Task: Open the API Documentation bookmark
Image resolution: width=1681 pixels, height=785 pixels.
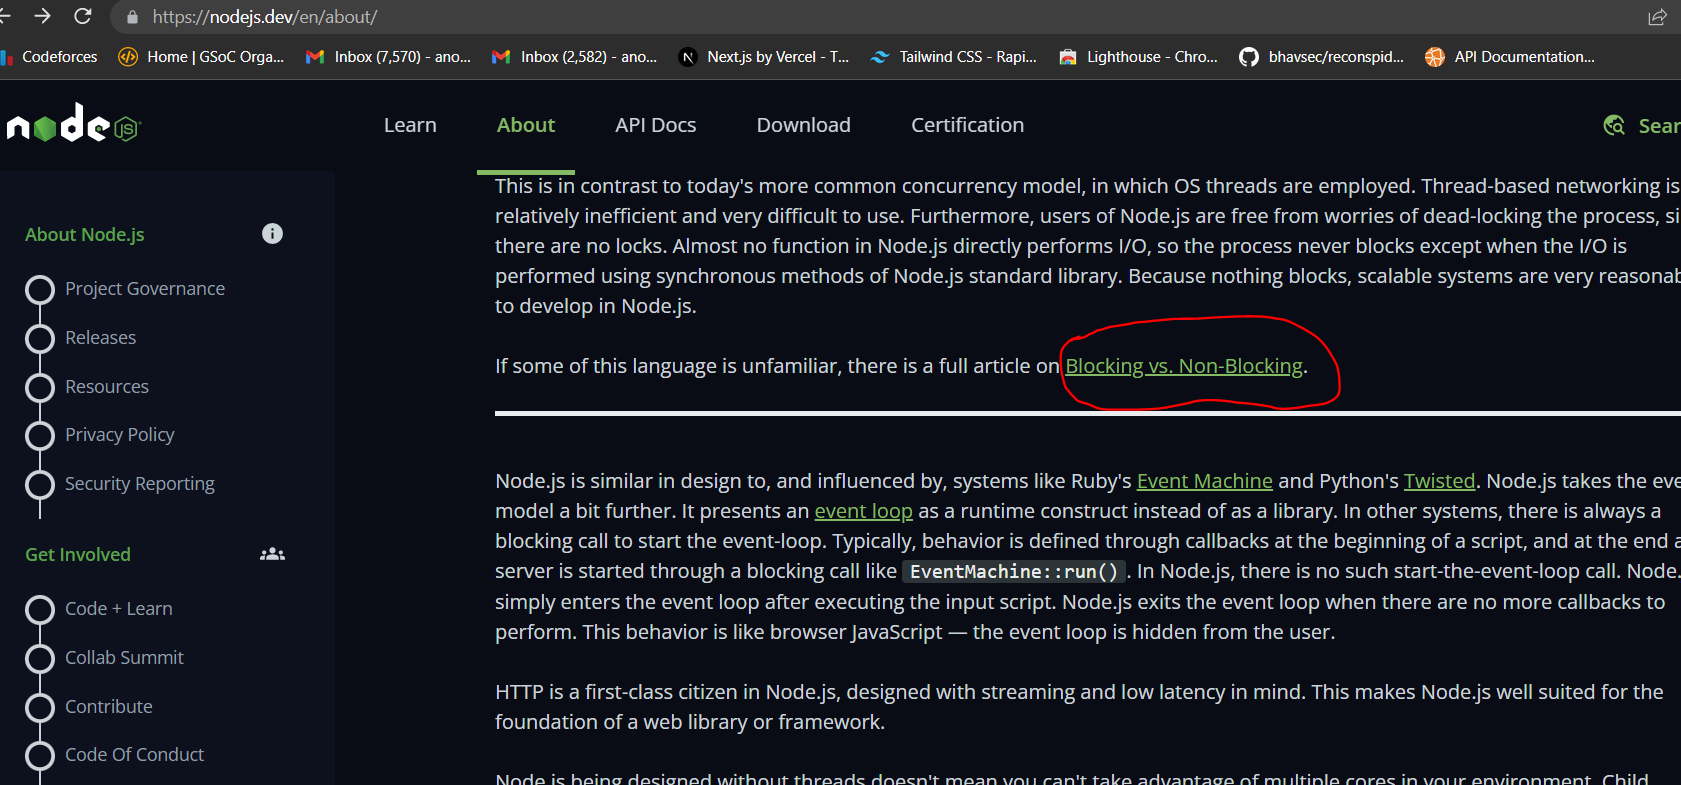Action: point(1510,57)
